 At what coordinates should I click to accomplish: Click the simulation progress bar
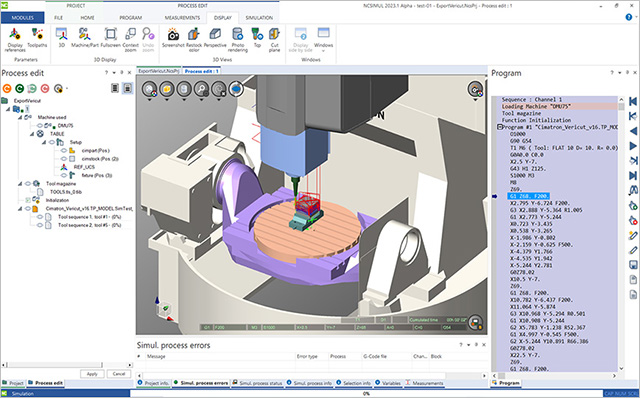(x=365, y=394)
